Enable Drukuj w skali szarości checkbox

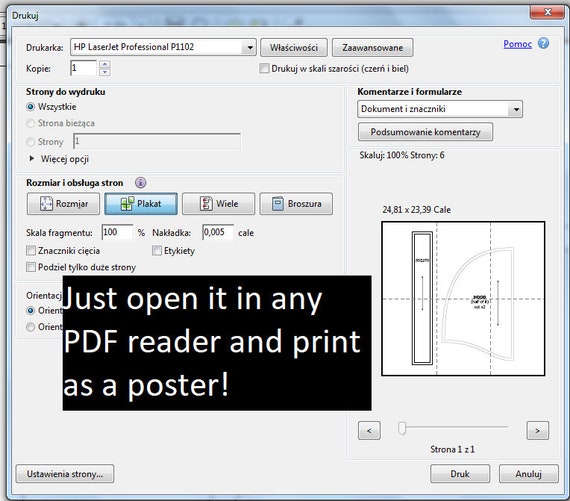[264, 68]
